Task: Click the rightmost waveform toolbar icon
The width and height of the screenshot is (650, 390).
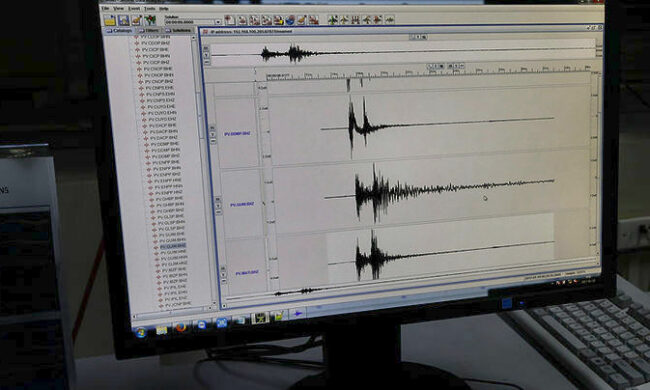Action: (x=389, y=19)
